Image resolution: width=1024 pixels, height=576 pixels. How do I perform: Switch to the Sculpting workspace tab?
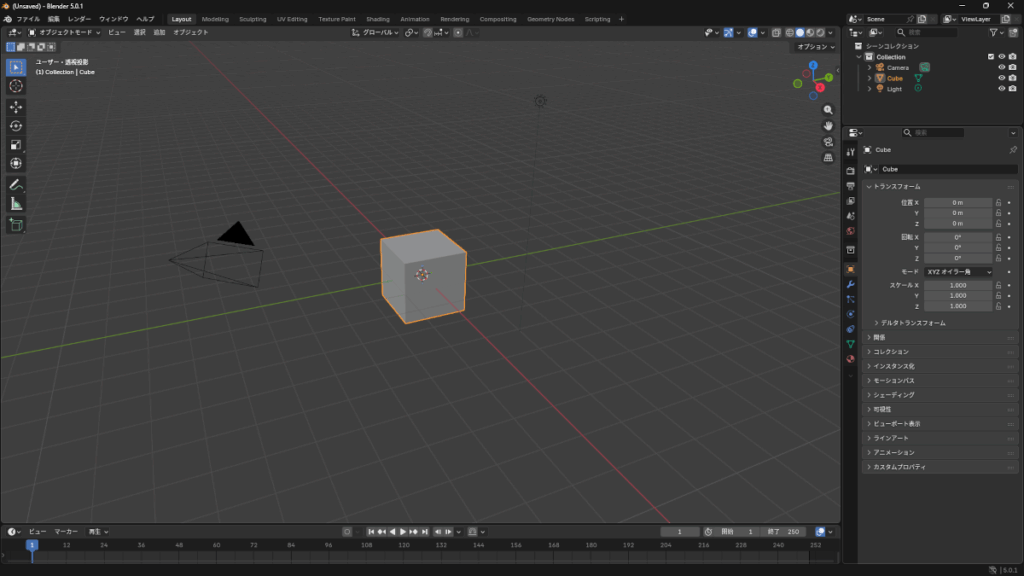252,19
